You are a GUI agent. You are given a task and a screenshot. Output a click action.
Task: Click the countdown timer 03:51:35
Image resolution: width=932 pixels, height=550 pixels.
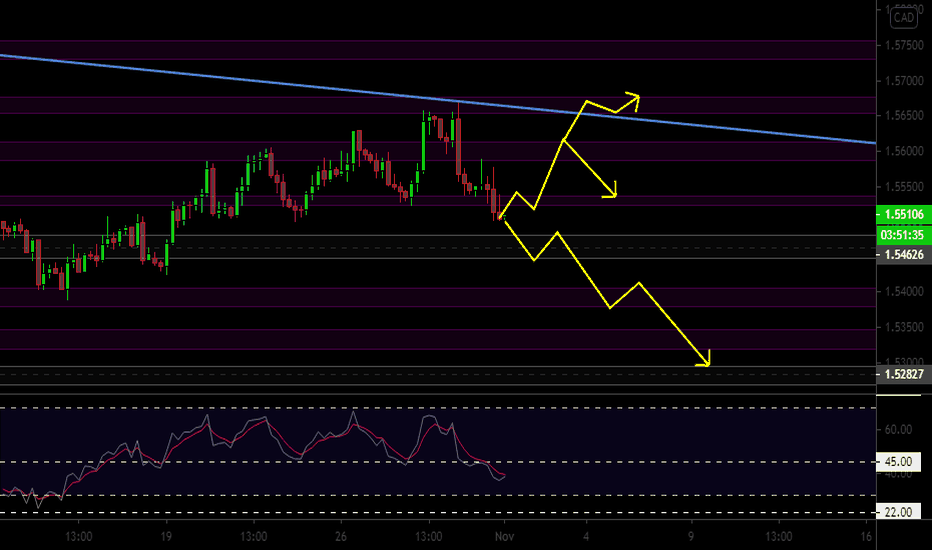coord(904,235)
